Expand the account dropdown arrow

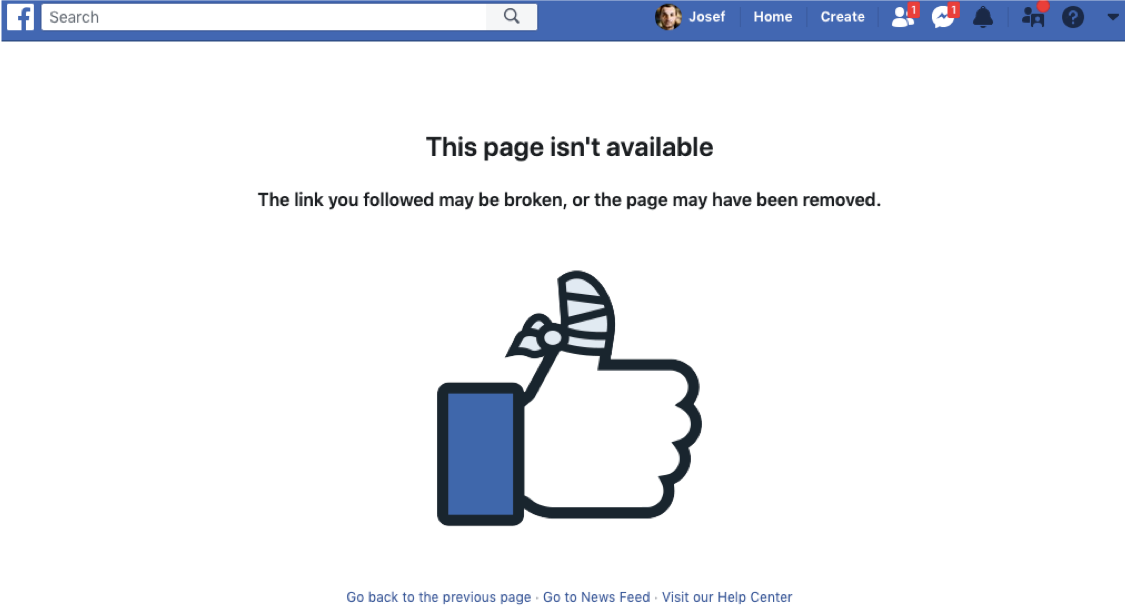coord(1112,17)
